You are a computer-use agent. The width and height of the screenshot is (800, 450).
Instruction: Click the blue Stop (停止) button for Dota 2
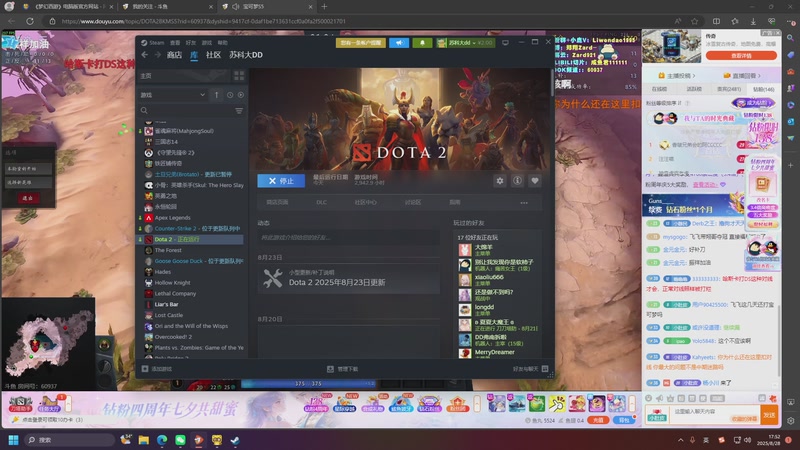[281, 181]
